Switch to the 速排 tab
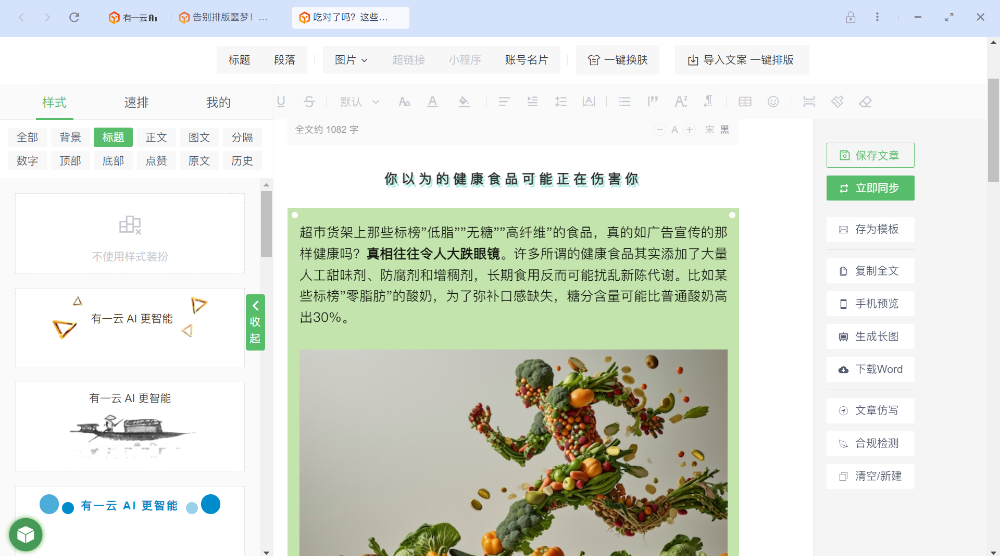The width and height of the screenshot is (1000, 556). click(x=136, y=102)
